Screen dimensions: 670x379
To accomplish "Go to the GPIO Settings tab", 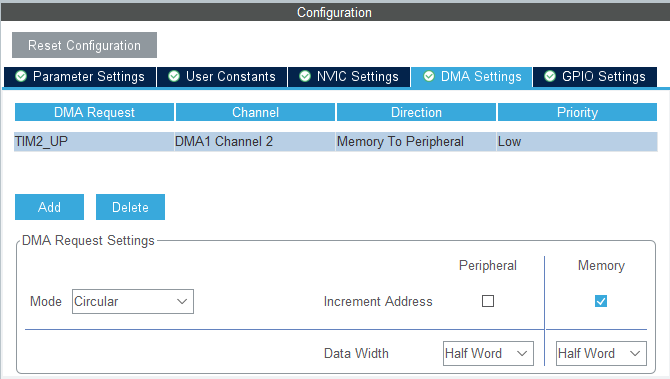I will (x=595, y=77).
